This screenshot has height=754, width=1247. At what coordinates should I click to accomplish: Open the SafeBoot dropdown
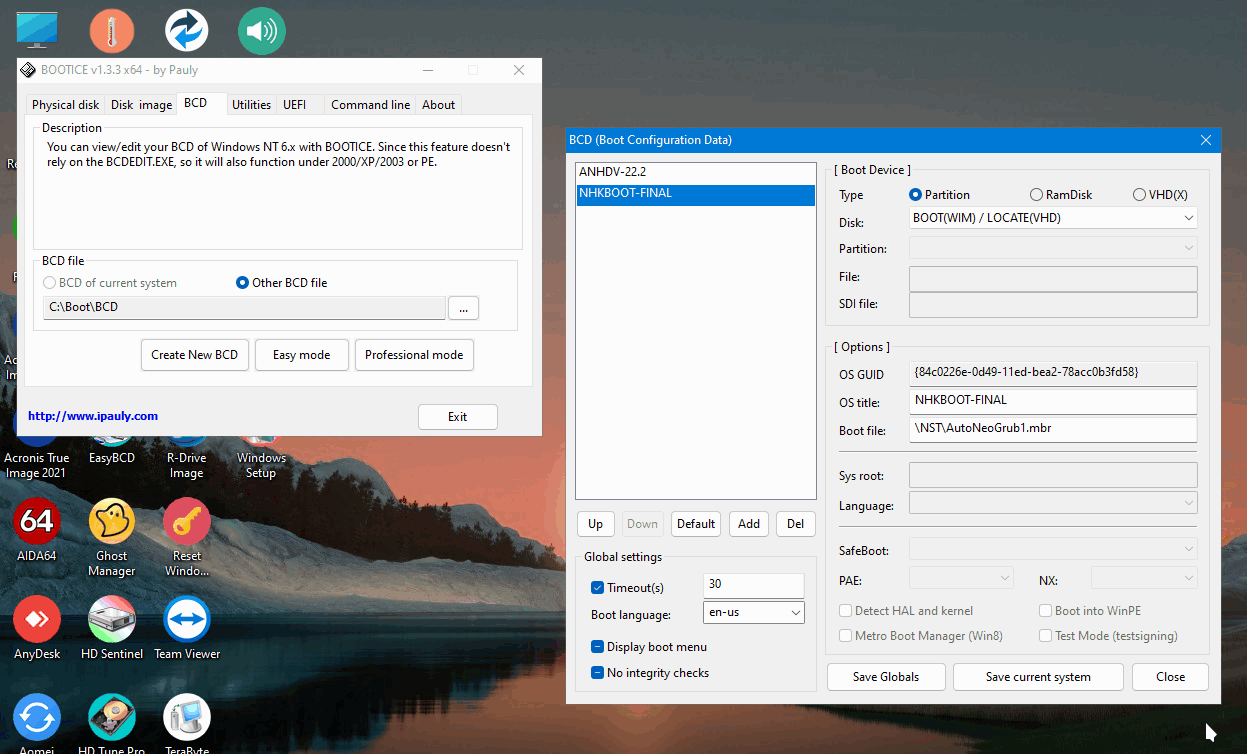coord(1053,549)
